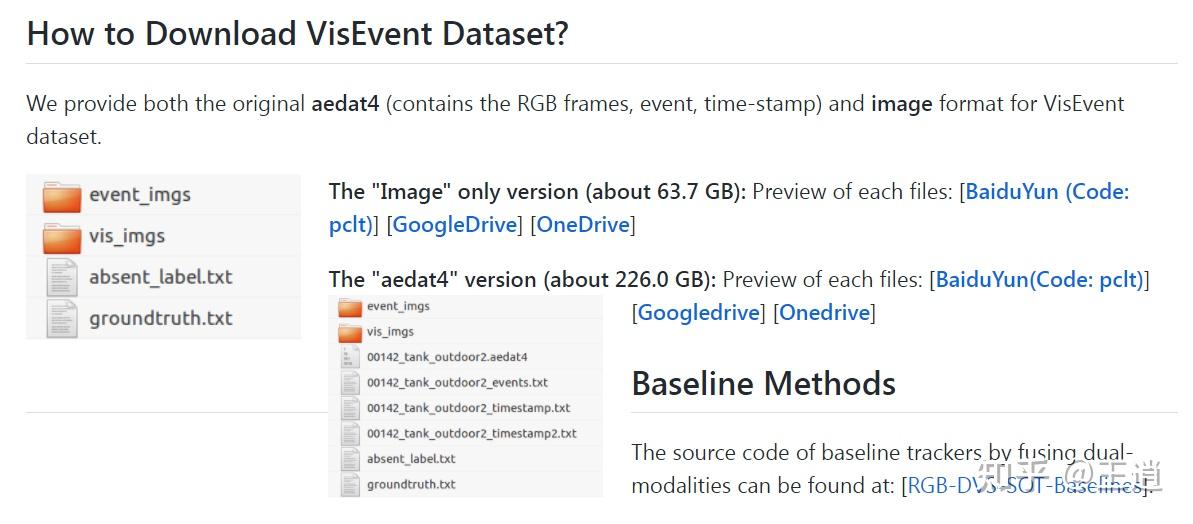The height and width of the screenshot is (524, 1193).
Task: Click the left file listing preview image
Action: click(x=163, y=257)
